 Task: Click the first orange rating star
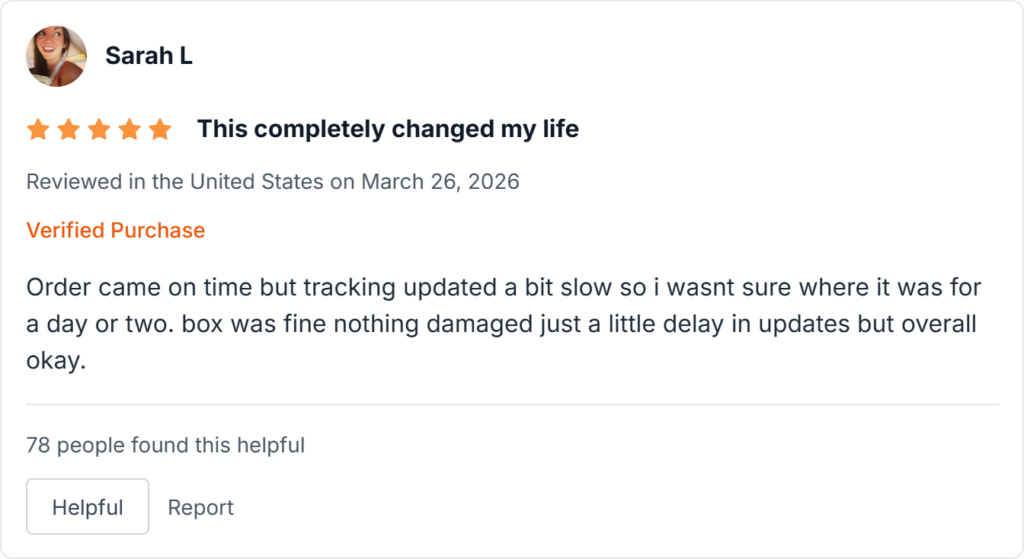(38, 130)
